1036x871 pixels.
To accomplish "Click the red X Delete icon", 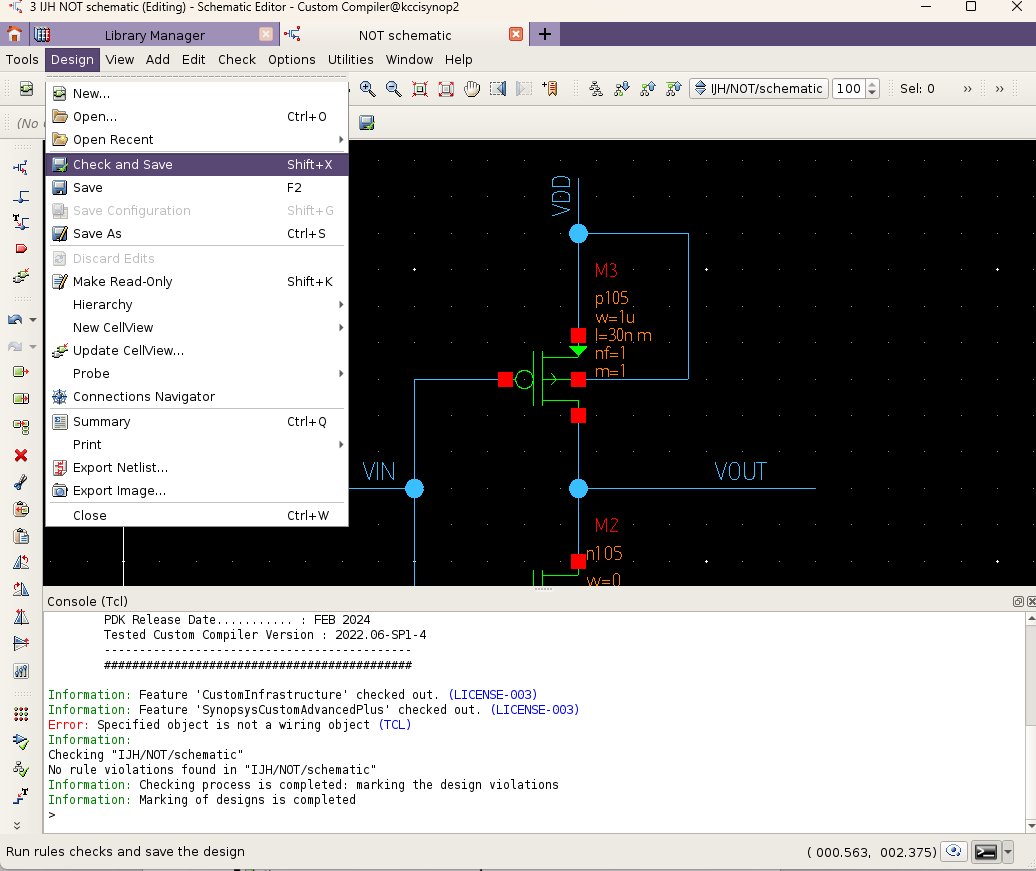I will pyautogui.click(x=21, y=455).
